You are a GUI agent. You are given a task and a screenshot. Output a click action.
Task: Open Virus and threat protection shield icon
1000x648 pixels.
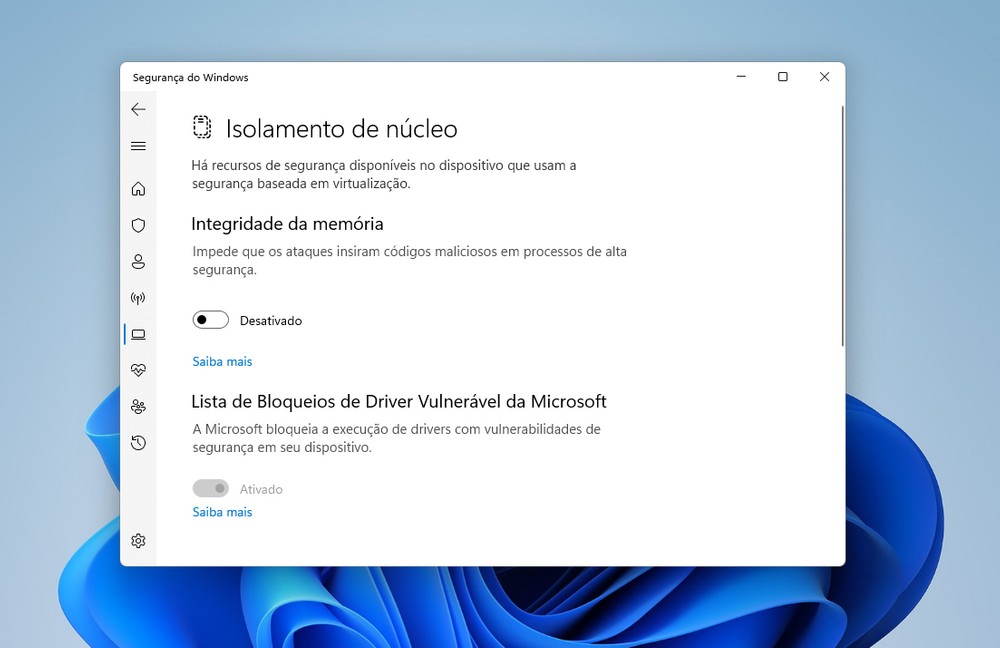(x=138, y=225)
